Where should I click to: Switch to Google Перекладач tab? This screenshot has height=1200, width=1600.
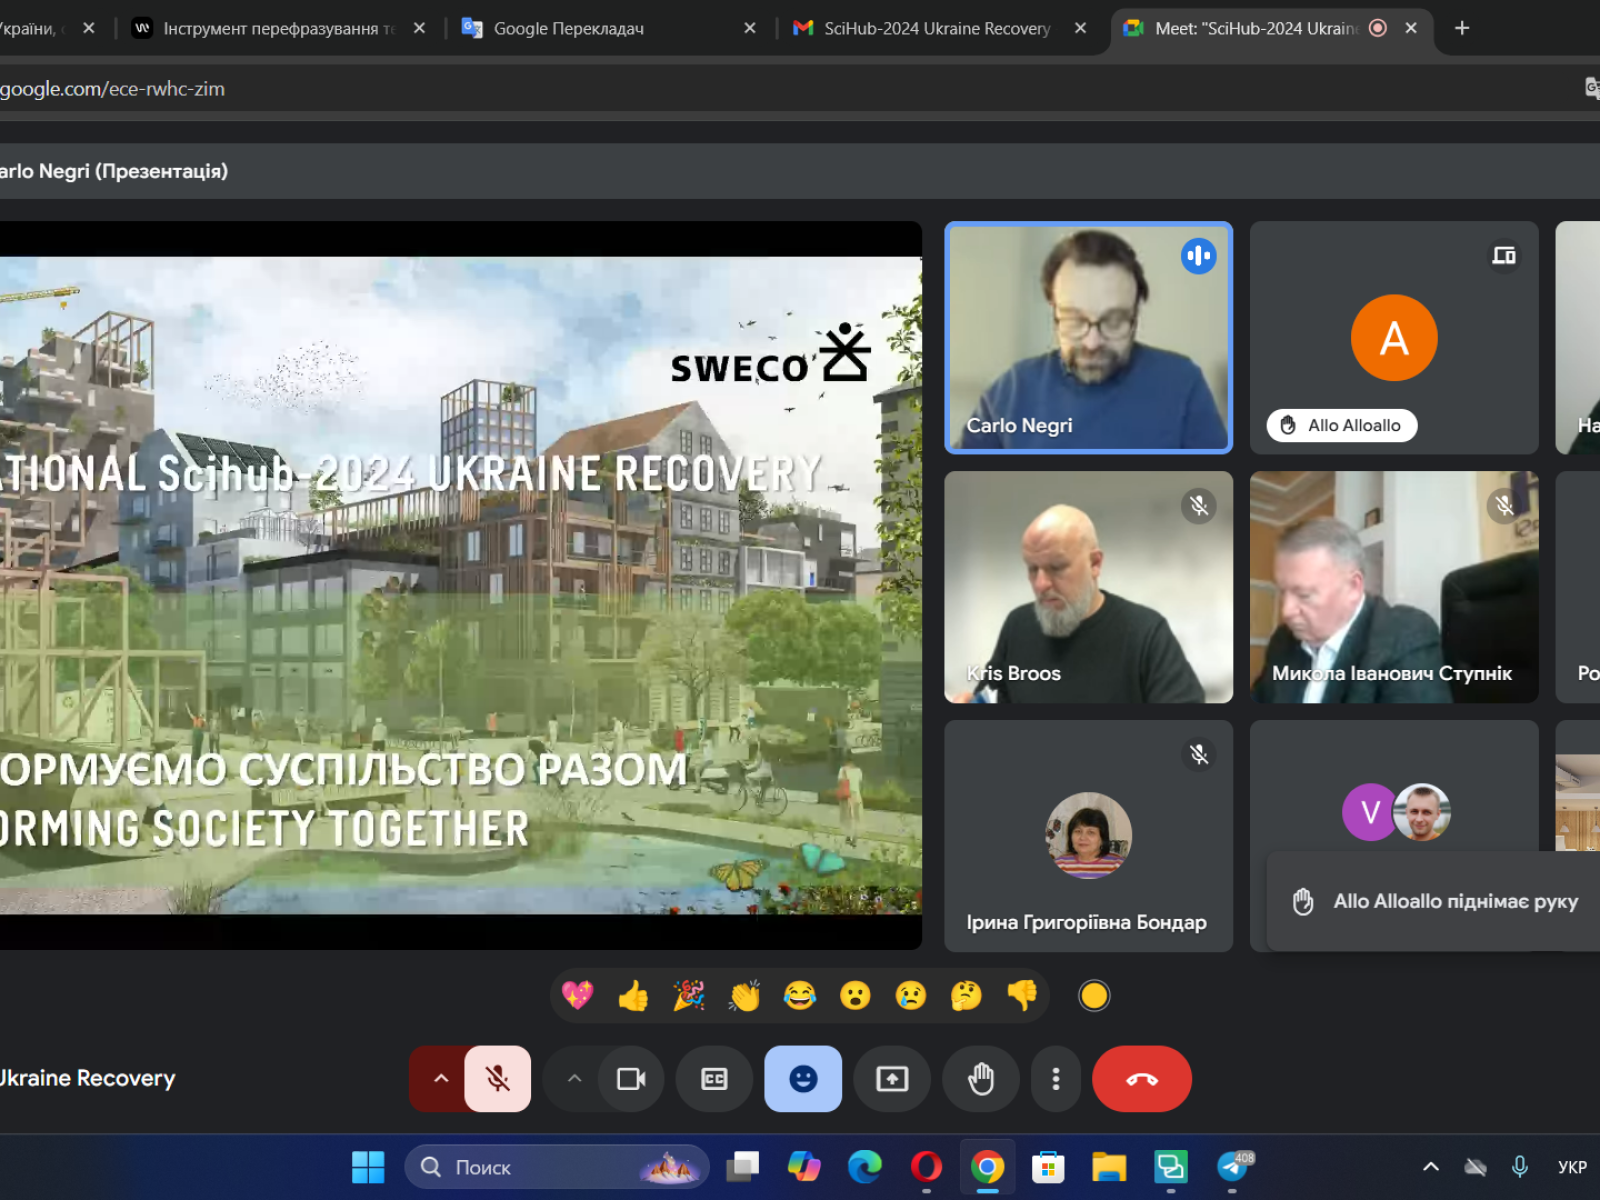tap(608, 28)
